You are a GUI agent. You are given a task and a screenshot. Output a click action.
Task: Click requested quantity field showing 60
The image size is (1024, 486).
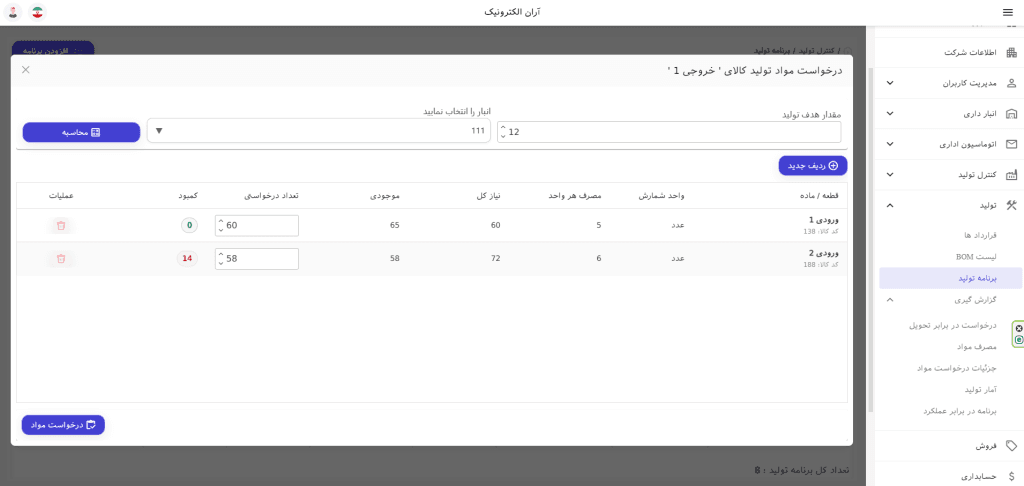(x=257, y=225)
